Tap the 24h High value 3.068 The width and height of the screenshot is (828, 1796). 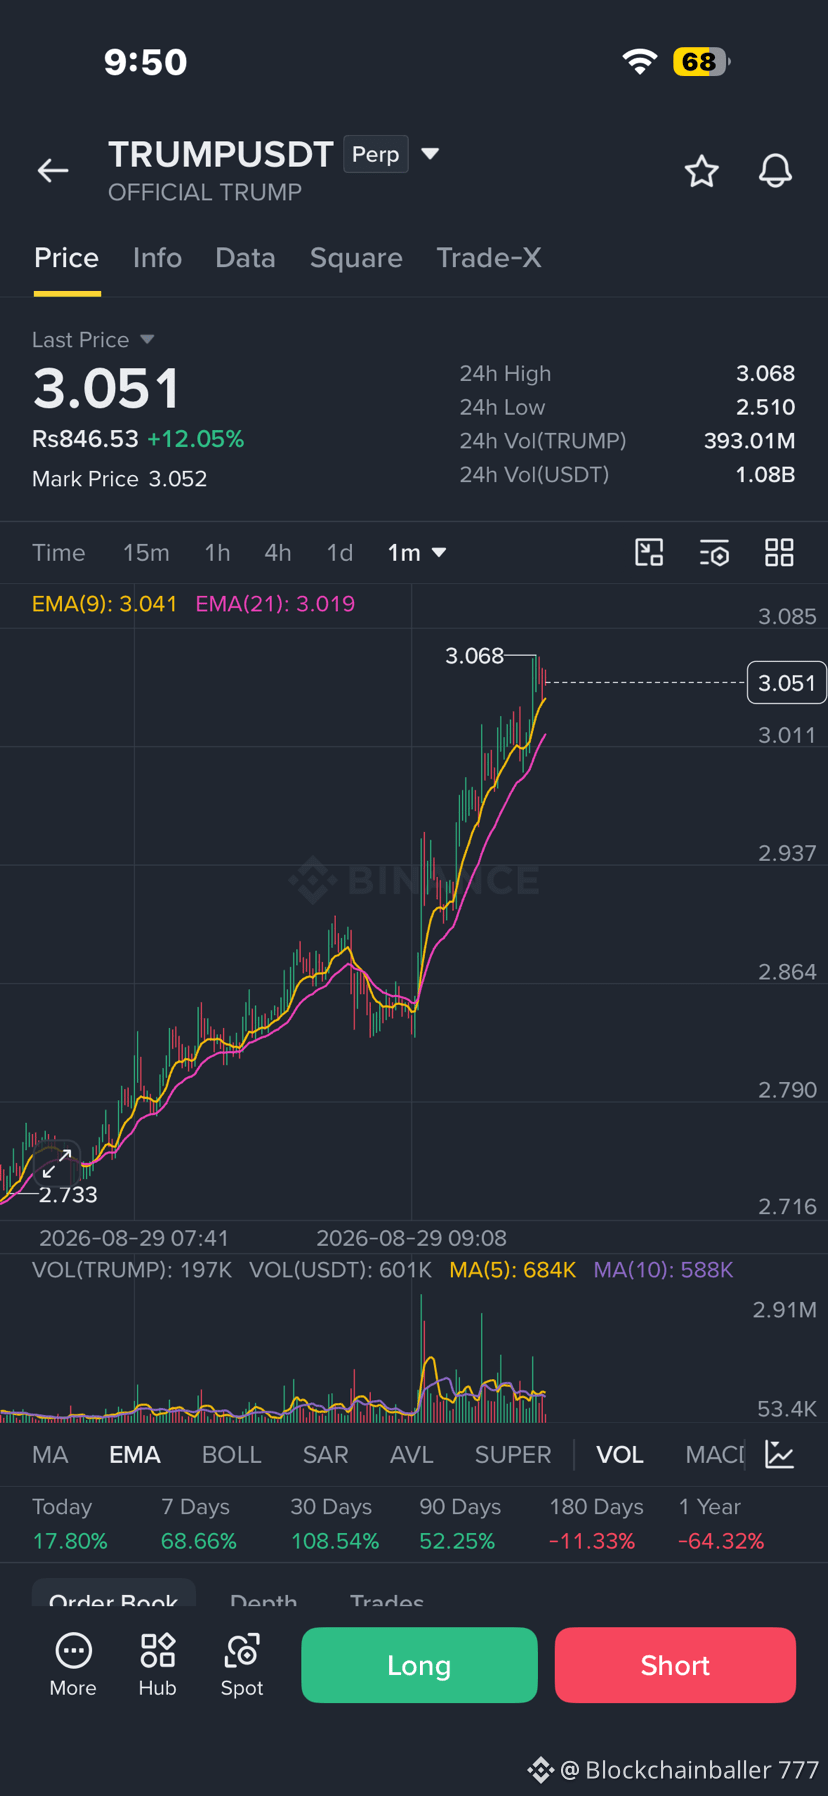pyautogui.click(x=766, y=374)
